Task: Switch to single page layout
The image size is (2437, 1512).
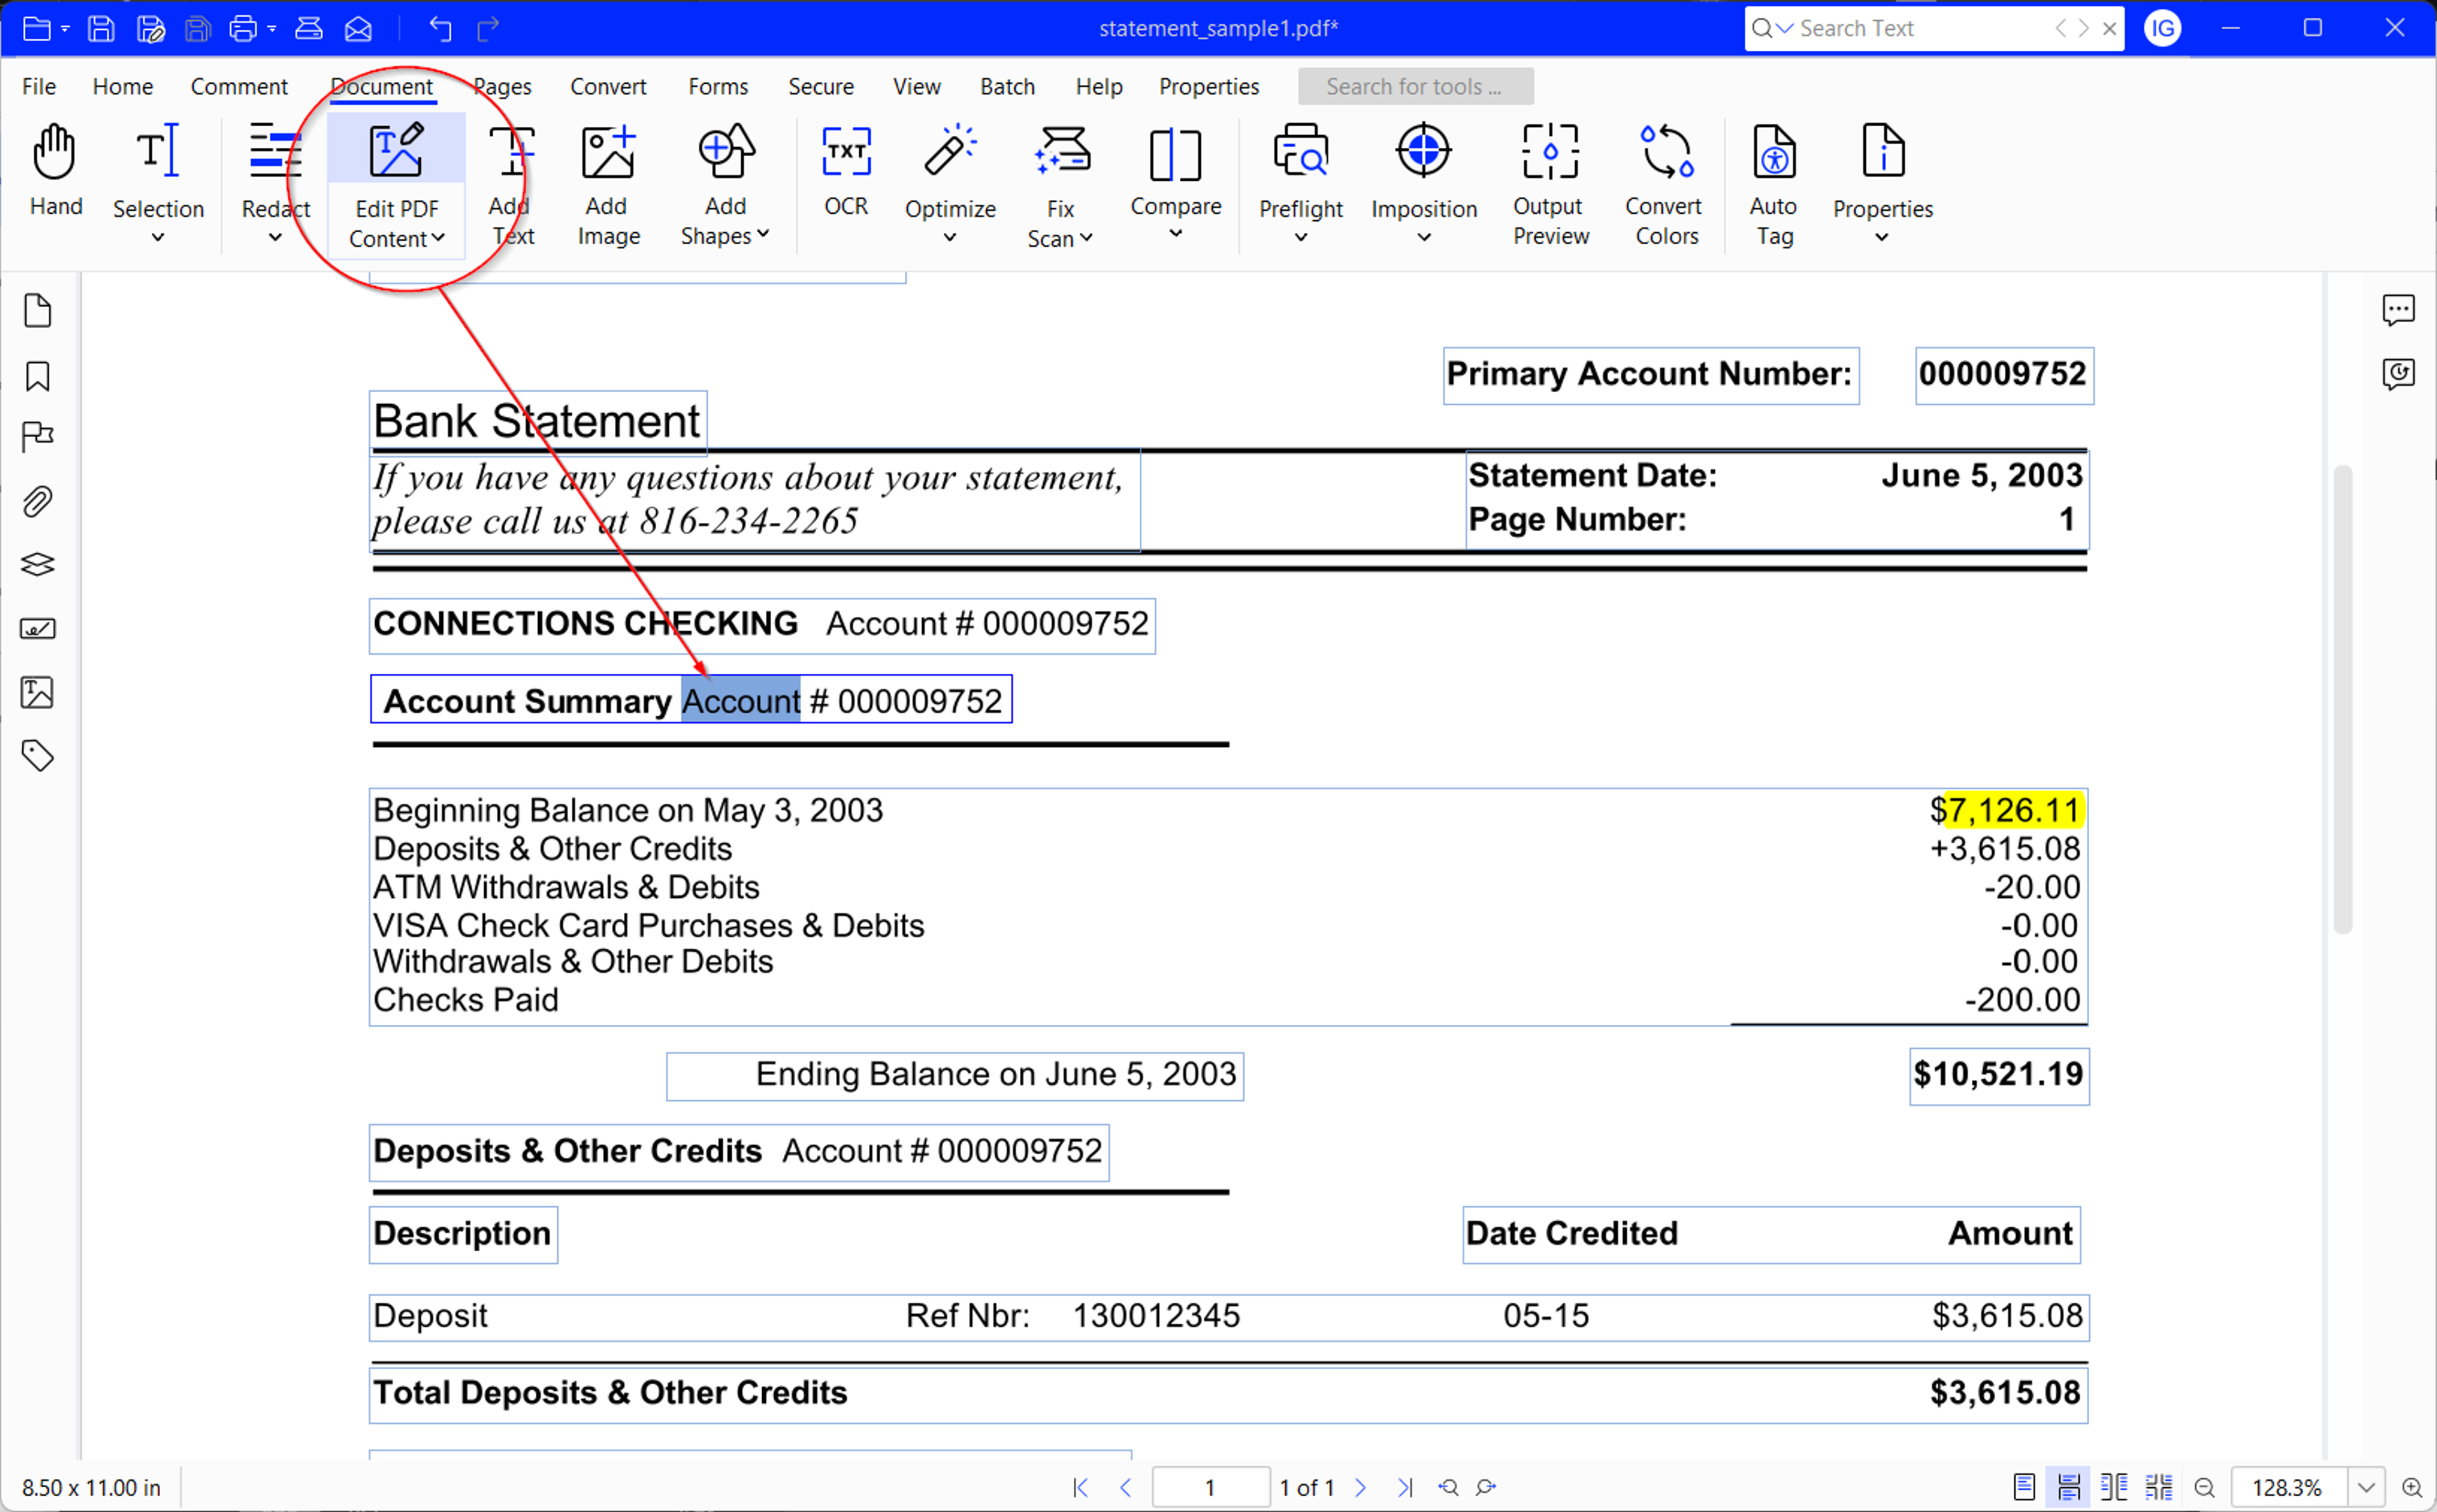Action: point(2024,1488)
